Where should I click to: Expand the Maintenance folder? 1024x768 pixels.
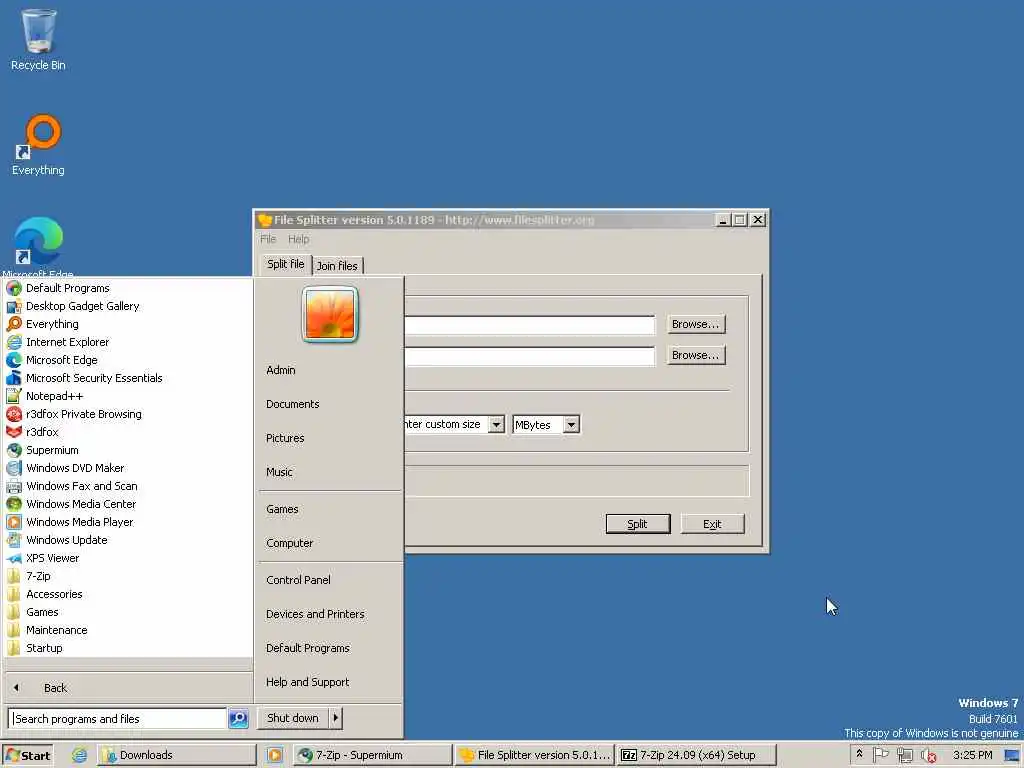56,630
